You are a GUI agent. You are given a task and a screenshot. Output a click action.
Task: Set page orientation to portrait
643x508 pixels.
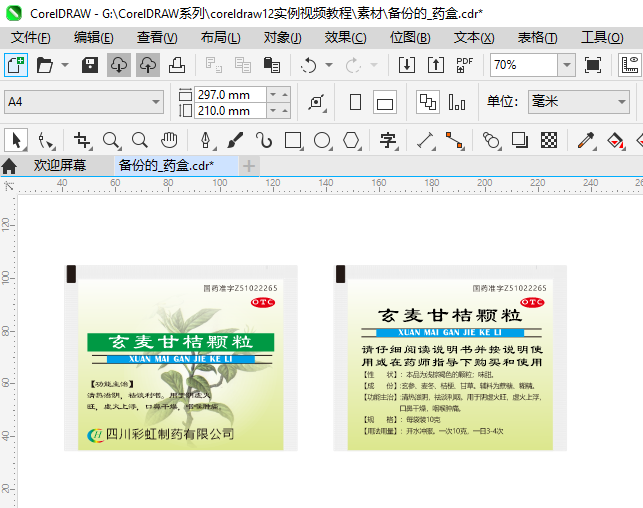pyautogui.click(x=356, y=102)
